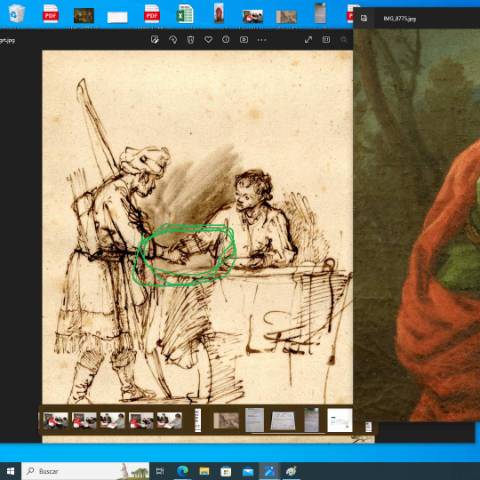Viewport: 480px width, 480px height.
Task: Open the Windows Start button
Action: [x=11, y=471]
